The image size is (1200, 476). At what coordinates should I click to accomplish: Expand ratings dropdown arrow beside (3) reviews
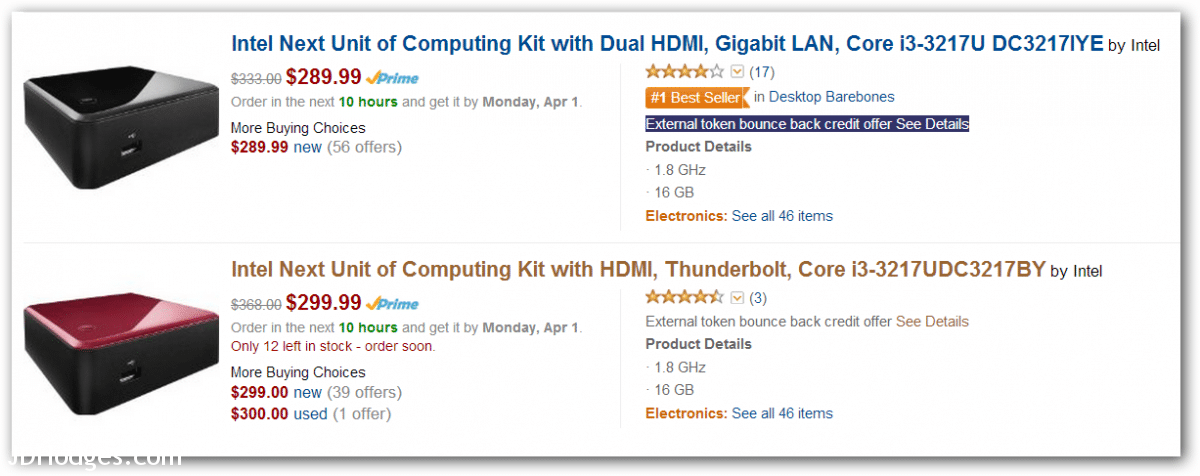(x=738, y=298)
